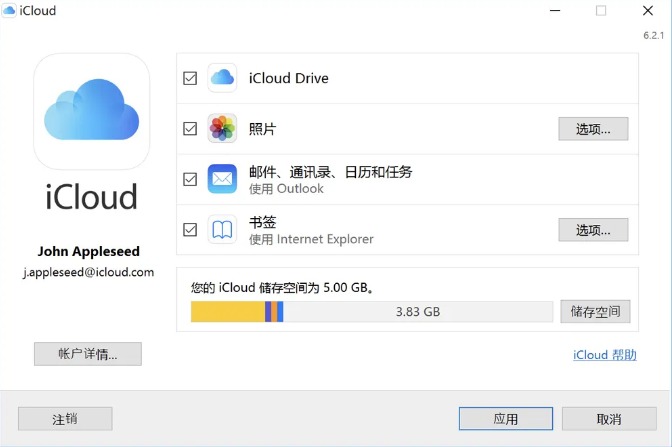The width and height of the screenshot is (672, 447).
Task: Toggle the 邮件、通讯录、日历和任务 checkbox
Action: [x=190, y=179]
